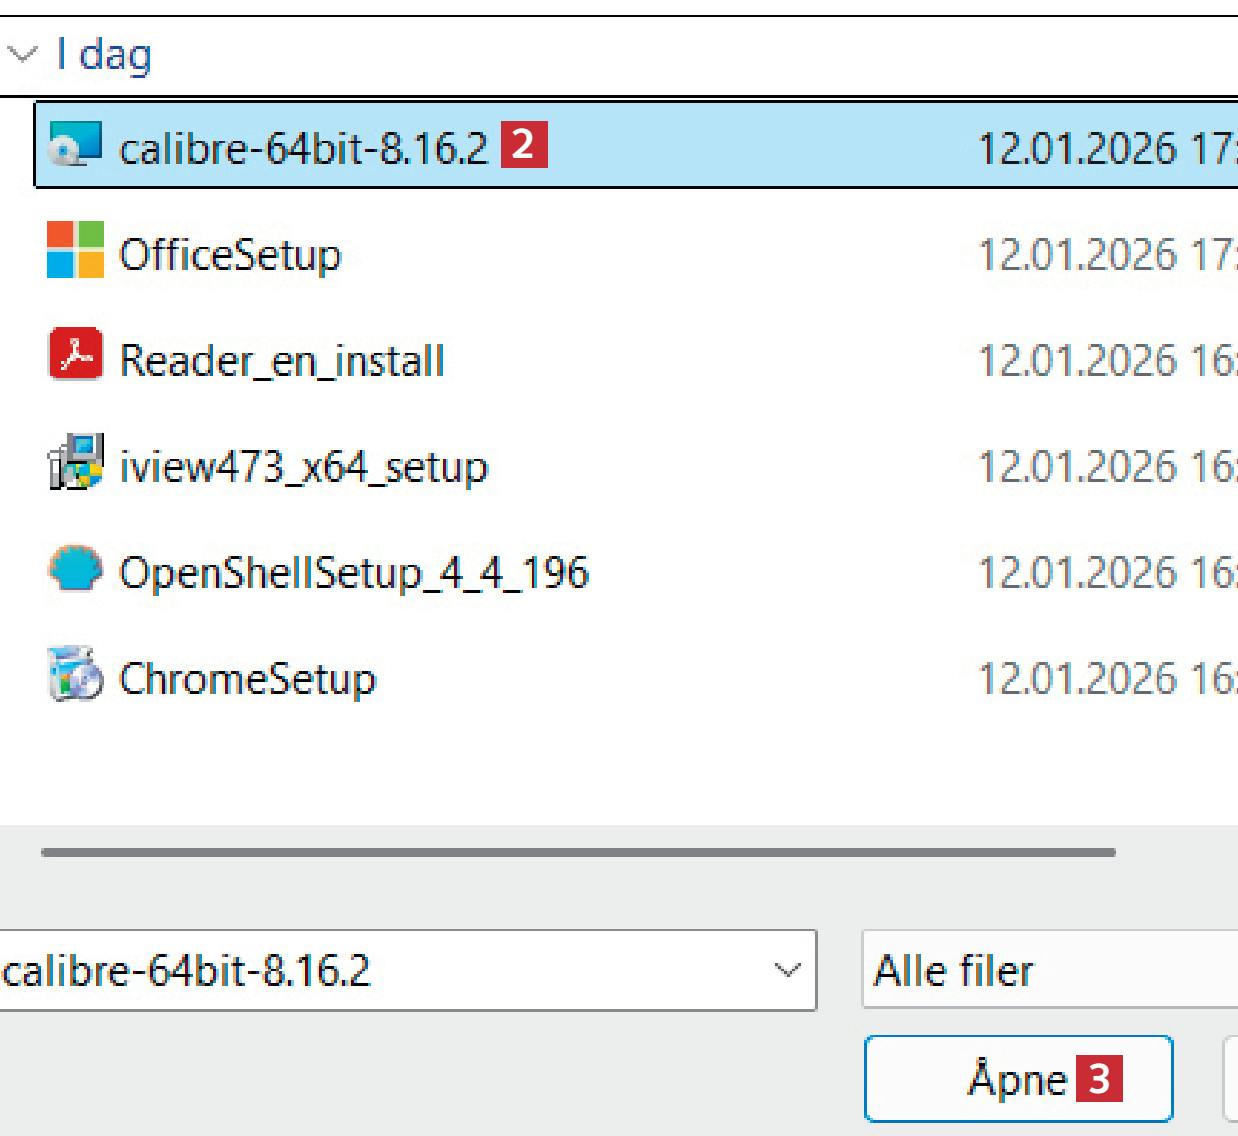Select the OpenShellSetup_4_4_196 file entry
This screenshot has width=1238, height=1136.
[x=353, y=573]
